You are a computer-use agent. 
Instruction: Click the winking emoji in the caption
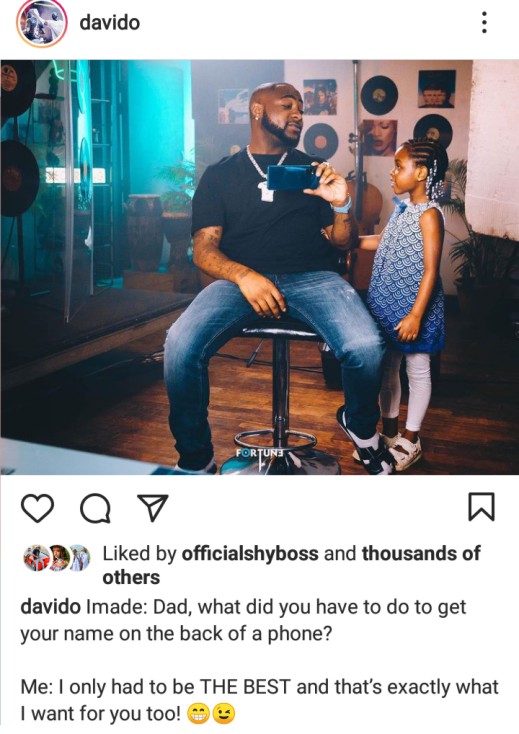point(224,714)
